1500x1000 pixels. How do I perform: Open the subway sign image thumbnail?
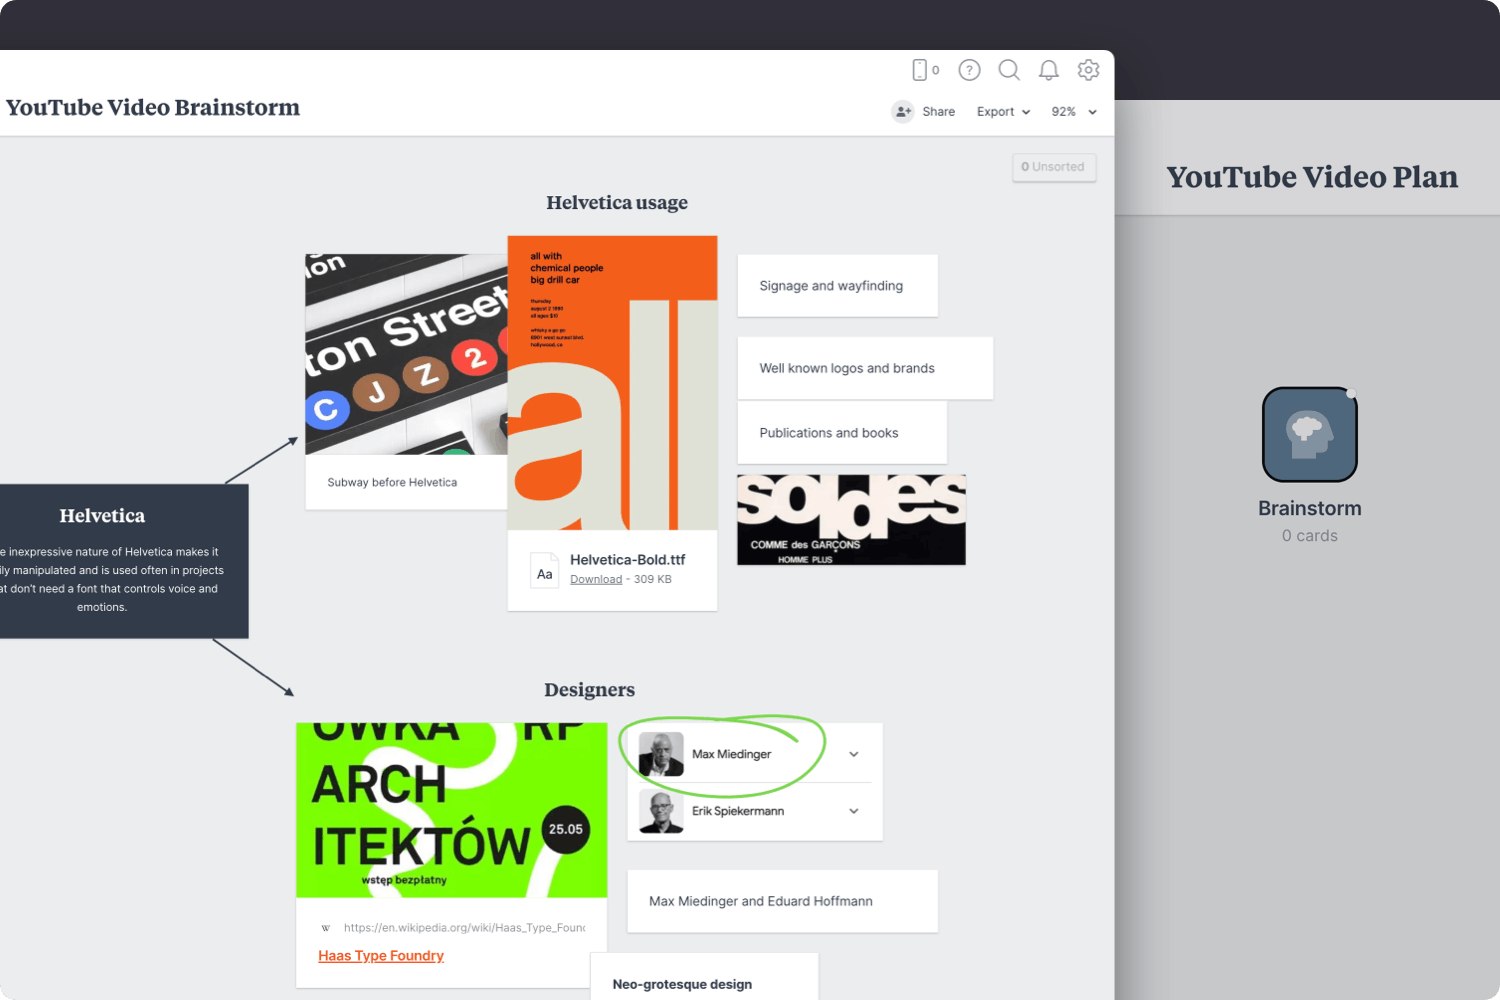click(x=406, y=354)
